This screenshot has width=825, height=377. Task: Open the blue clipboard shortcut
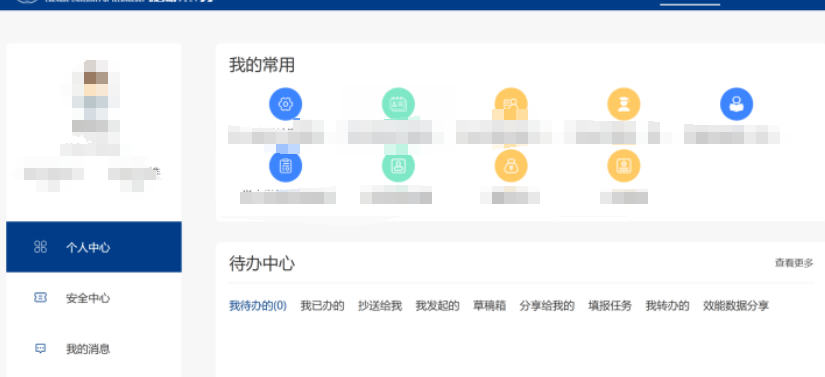(285, 166)
